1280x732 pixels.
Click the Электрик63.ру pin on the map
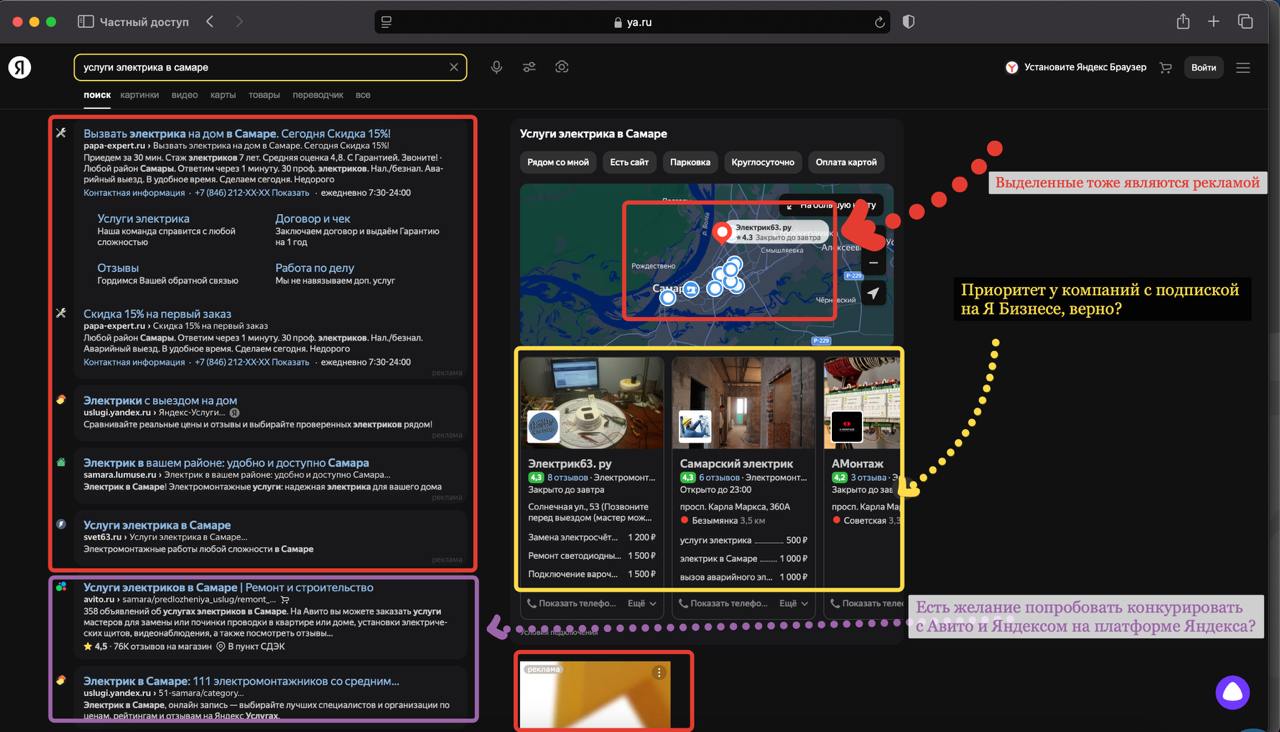click(722, 234)
